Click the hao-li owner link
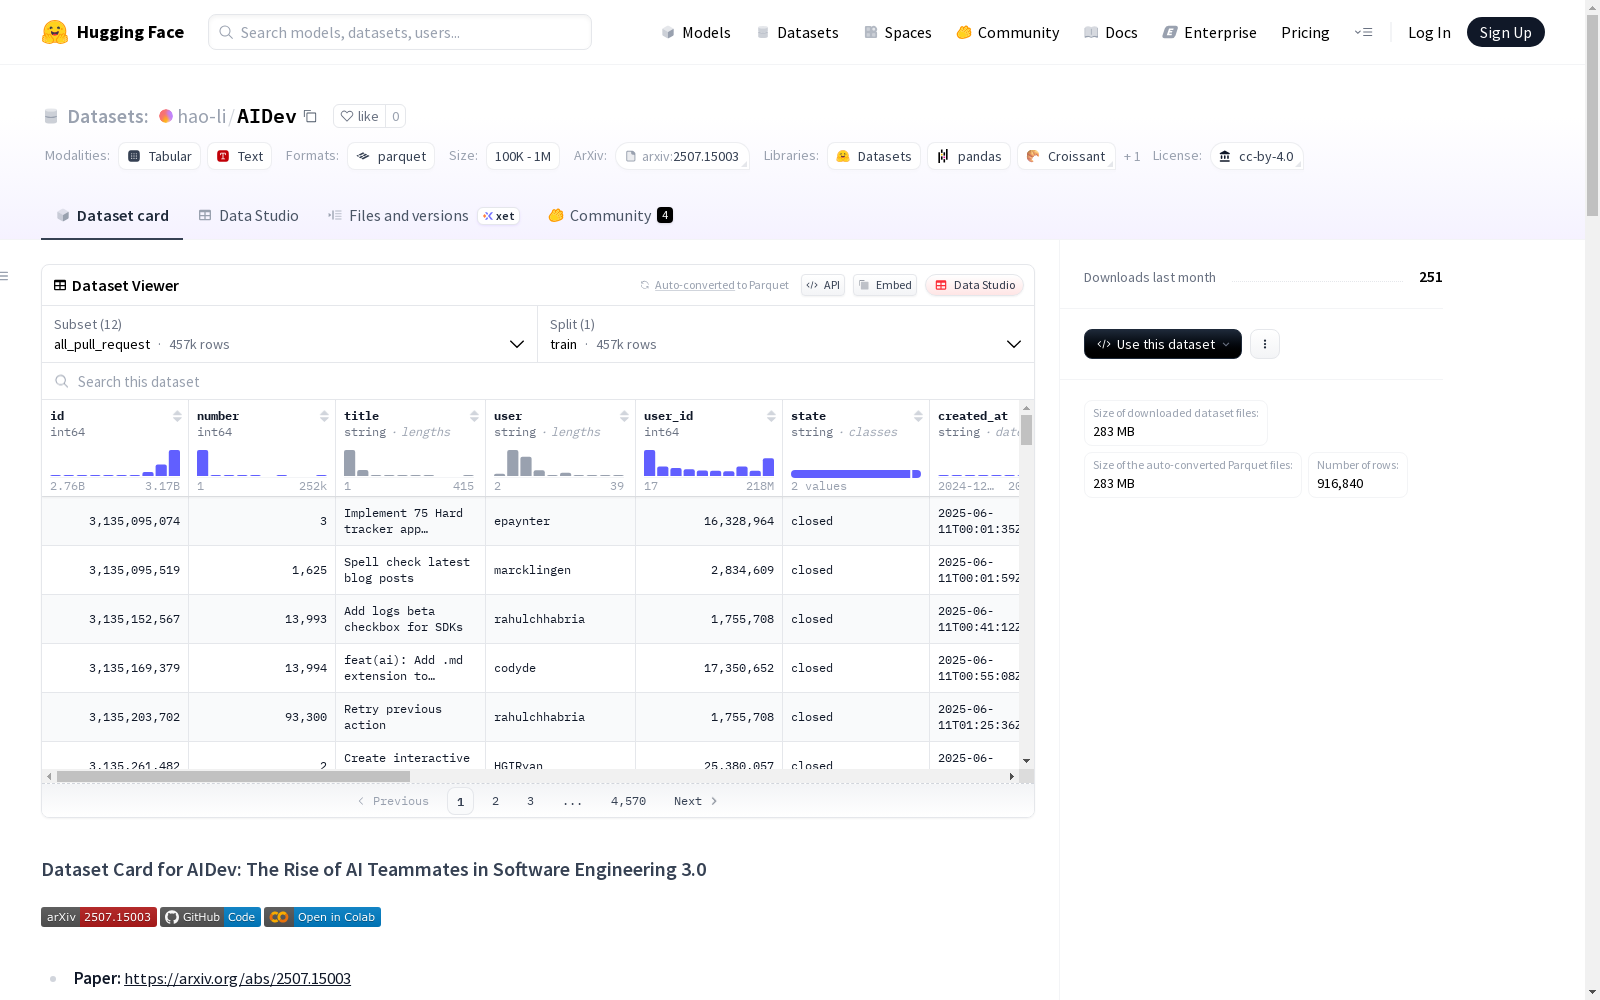This screenshot has height=1000, width=1600. [202, 116]
